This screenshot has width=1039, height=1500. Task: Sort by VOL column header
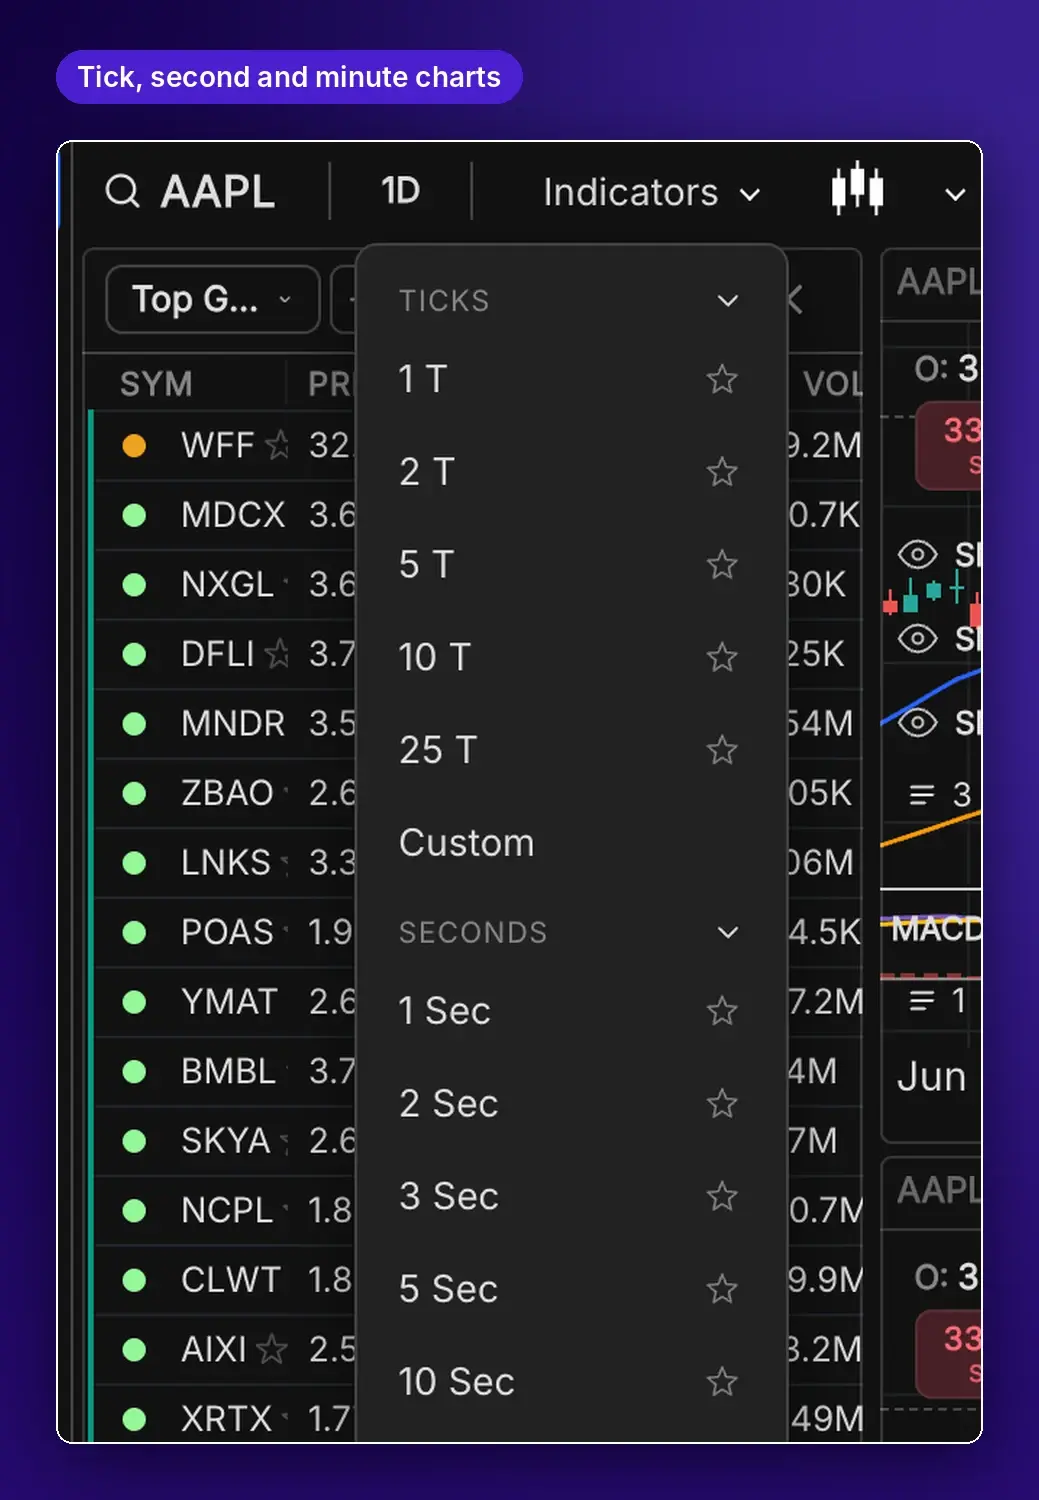pyautogui.click(x=832, y=384)
